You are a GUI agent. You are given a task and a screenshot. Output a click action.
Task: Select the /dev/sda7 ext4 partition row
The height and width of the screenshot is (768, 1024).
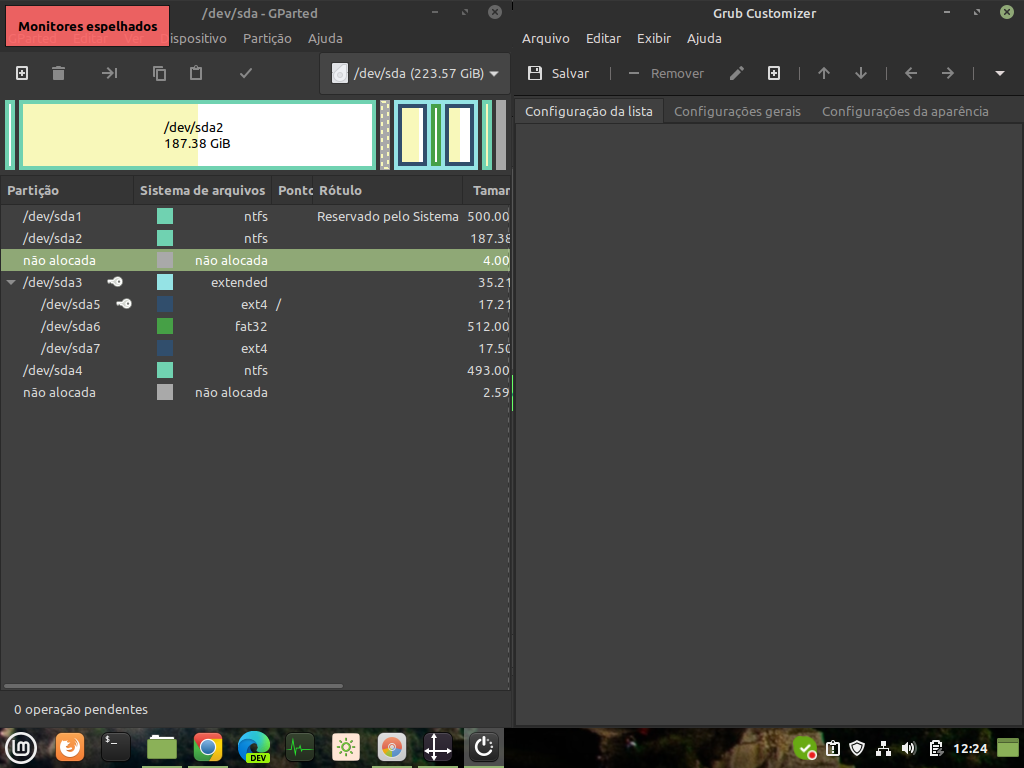click(255, 349)
